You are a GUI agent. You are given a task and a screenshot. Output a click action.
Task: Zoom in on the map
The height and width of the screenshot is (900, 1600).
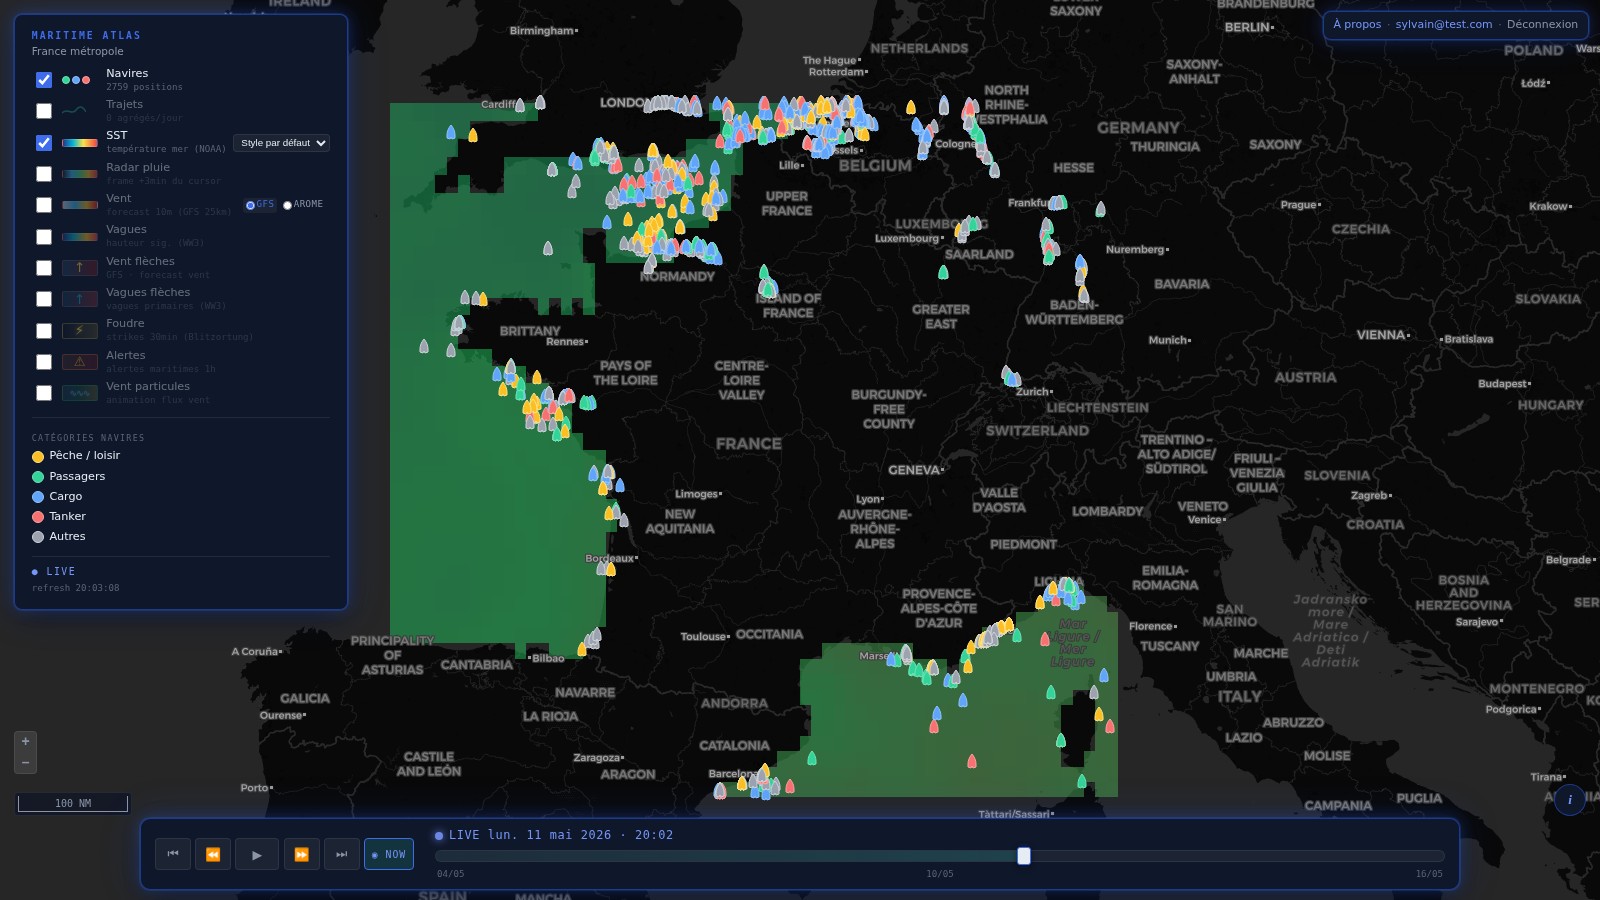[26, 742]
